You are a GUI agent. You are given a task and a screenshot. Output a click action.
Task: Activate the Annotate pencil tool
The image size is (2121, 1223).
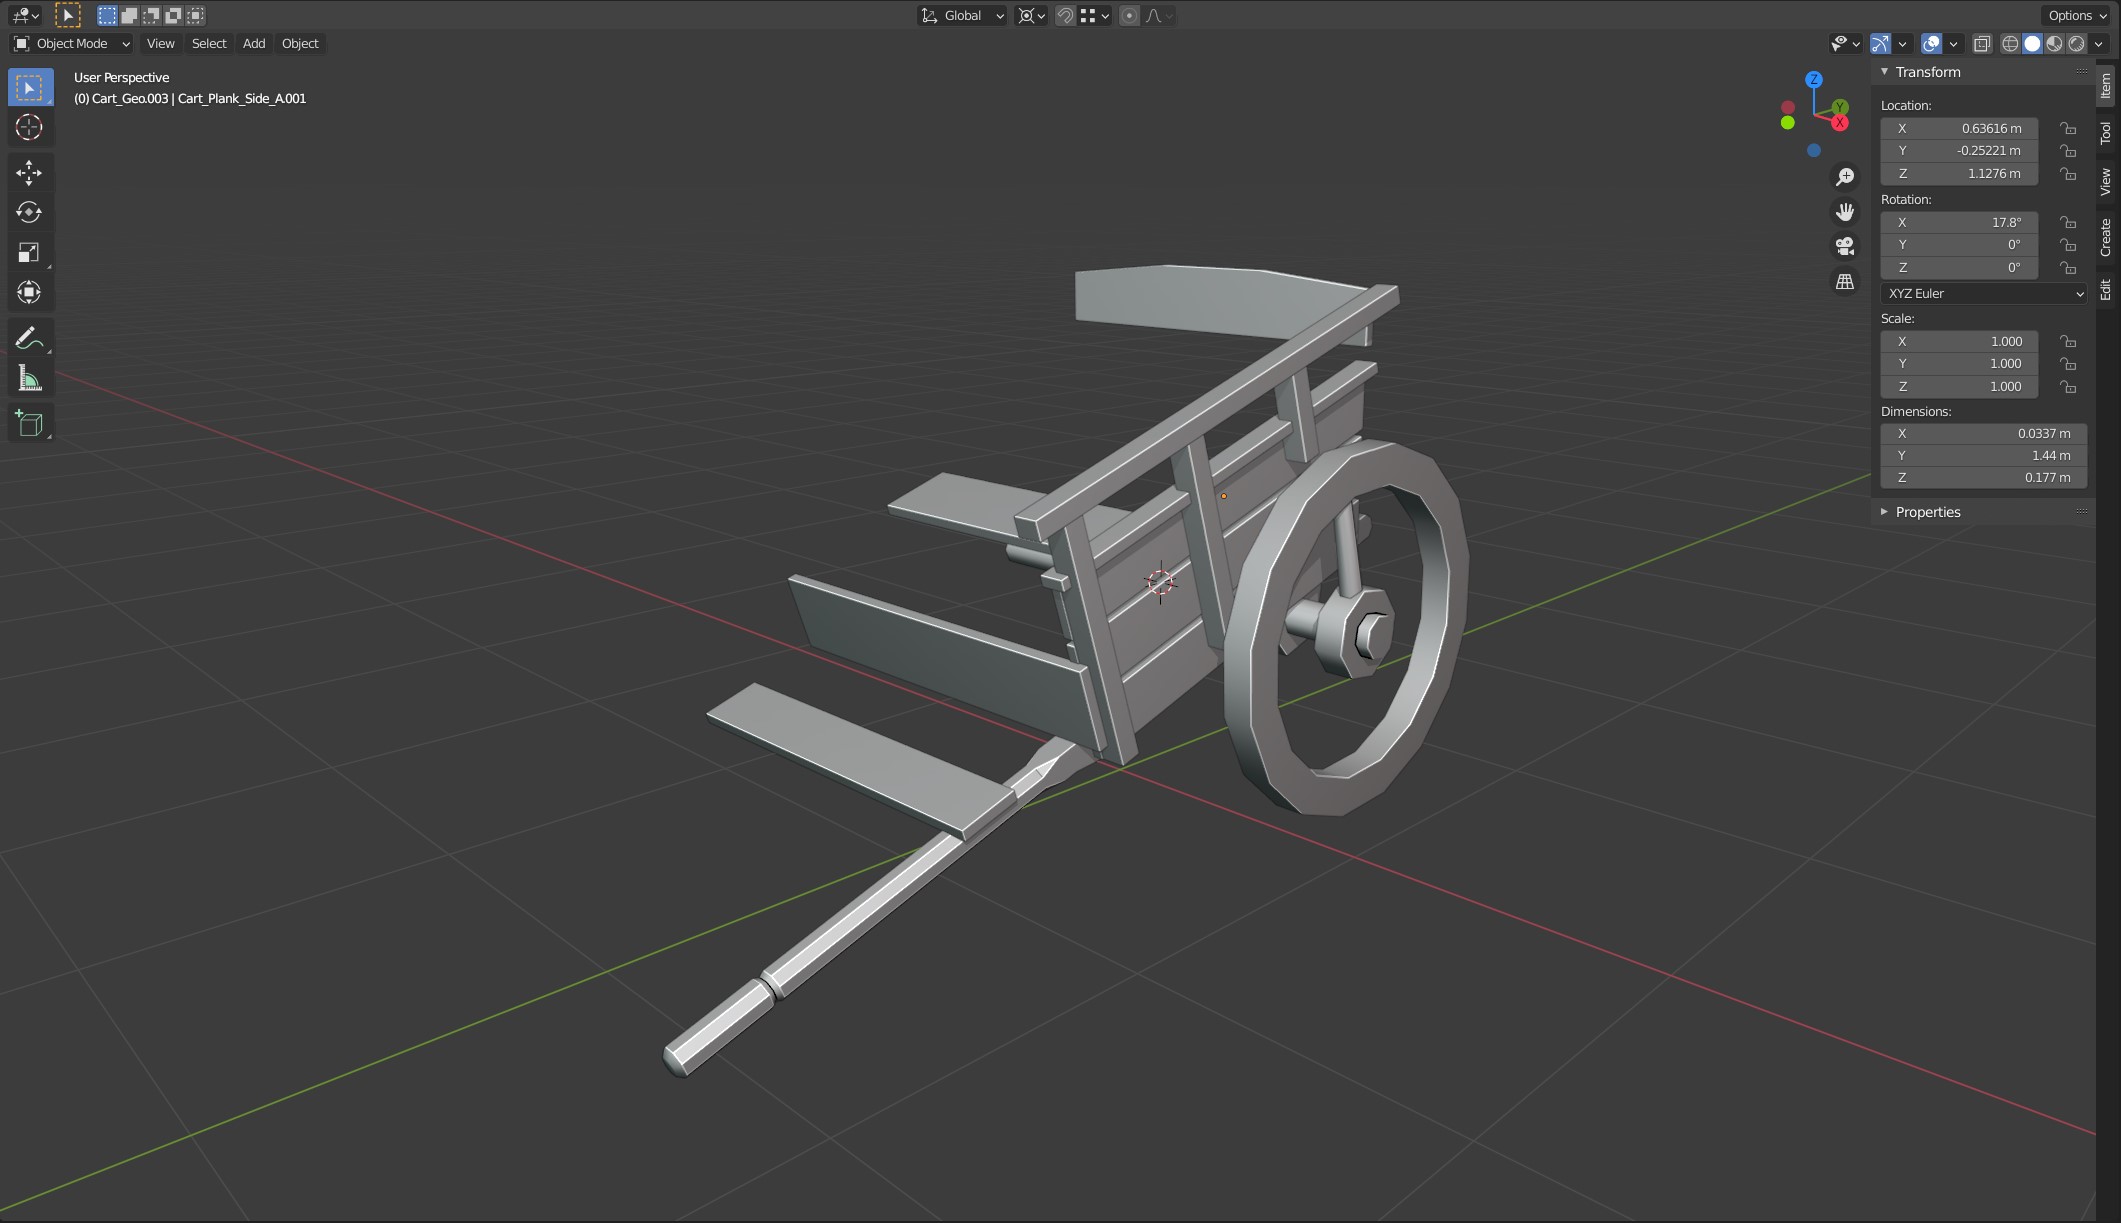29,338
